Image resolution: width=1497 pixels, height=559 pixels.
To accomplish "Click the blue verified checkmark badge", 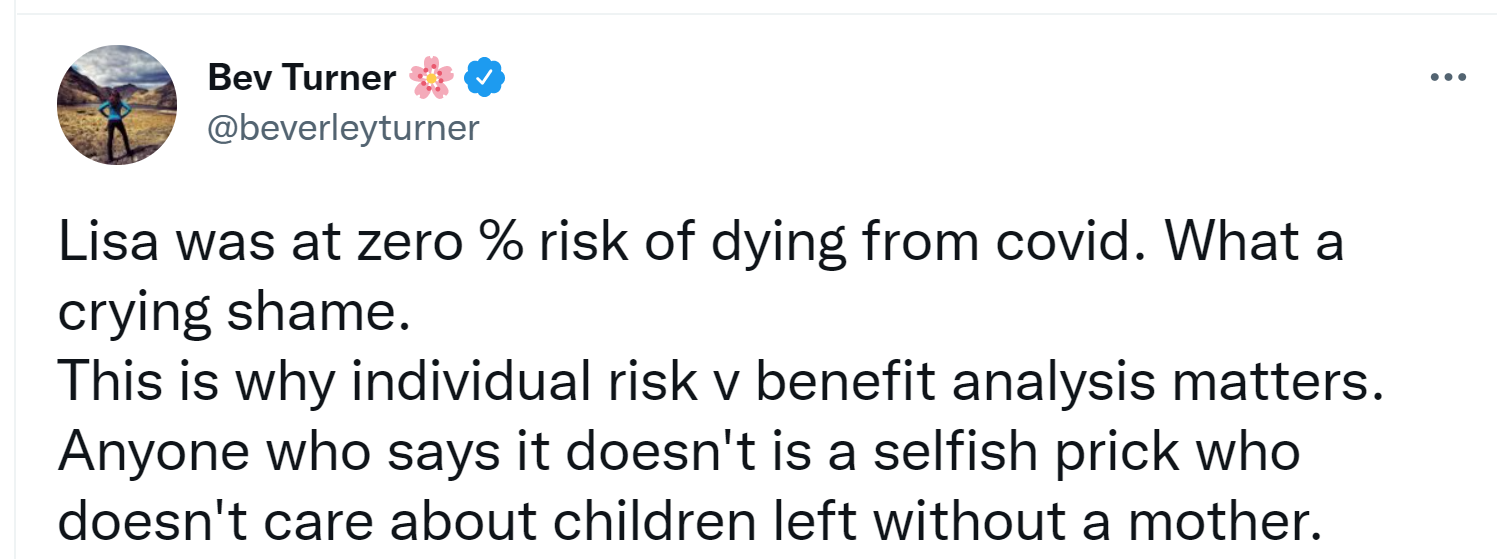I will (x=485, y=77).
